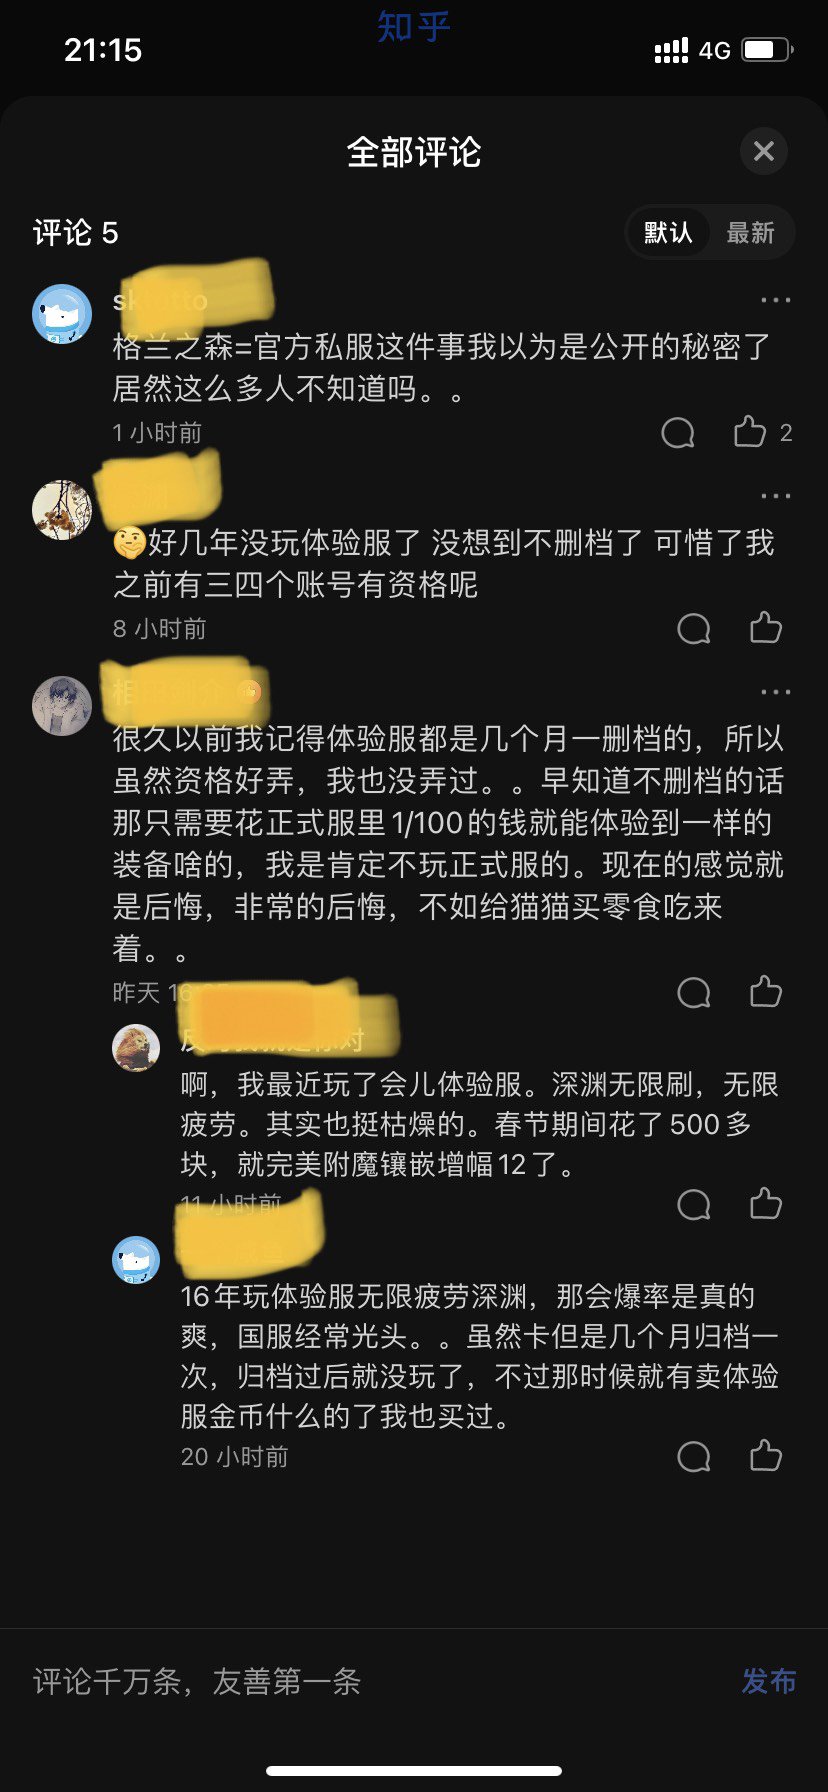
Task: Like the reply about 完美附魔镶嵌增幅12
Action: pos(766,1204)
